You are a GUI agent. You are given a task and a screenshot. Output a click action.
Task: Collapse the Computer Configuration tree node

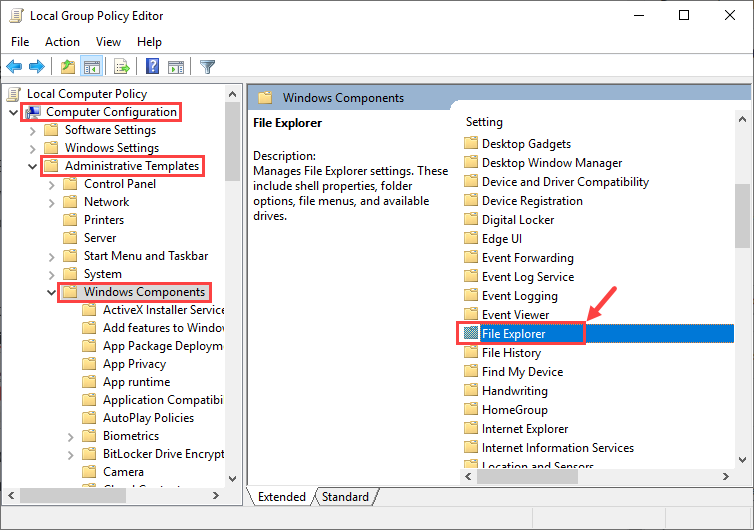point(14,112)
